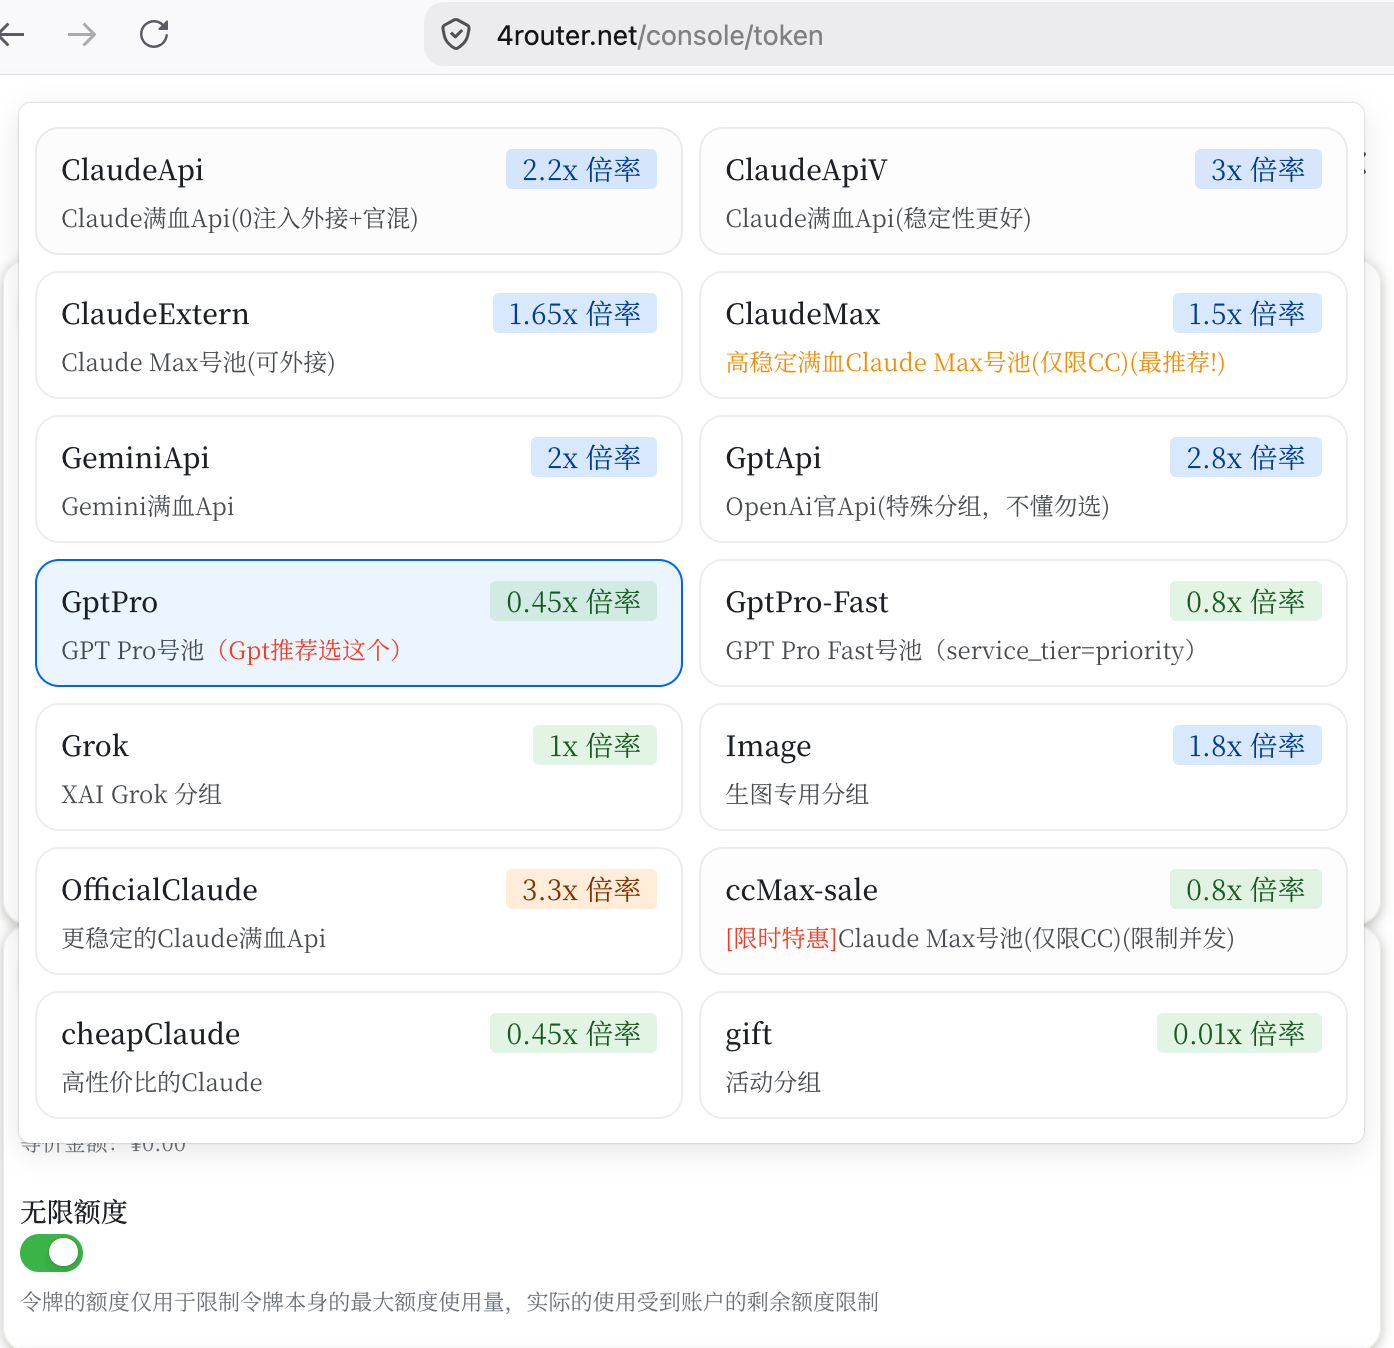Click the 高性价比的Claude description
This screenshot has width=1394, height=1348.
(x=162, y=1082)
